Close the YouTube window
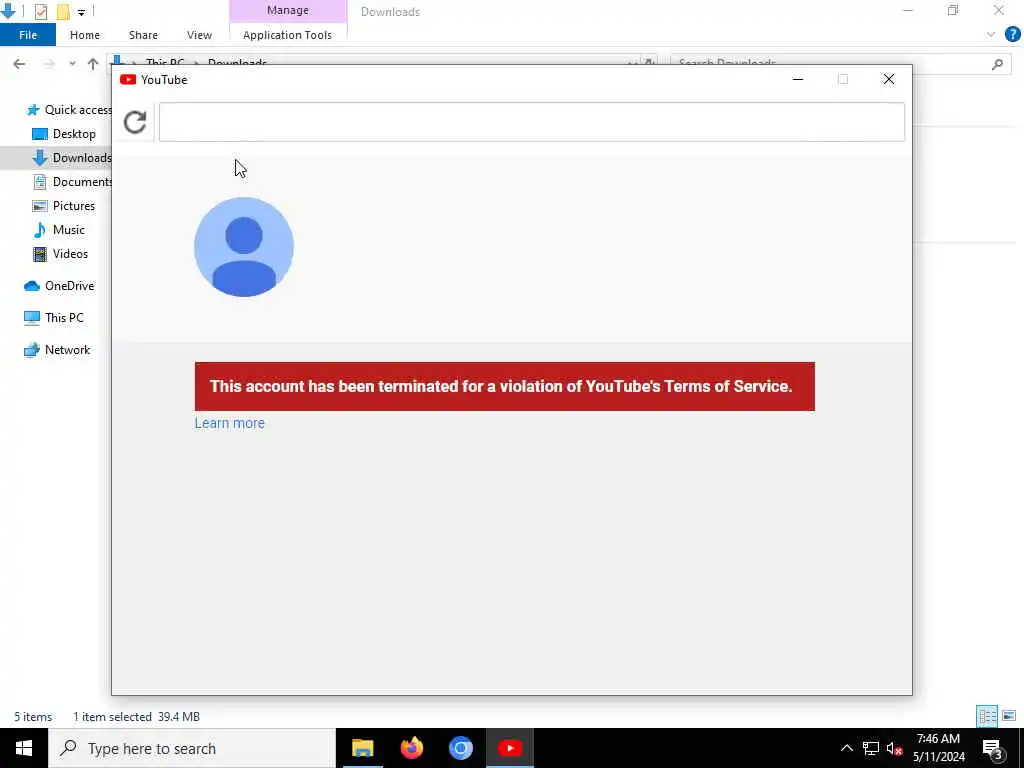 pos(889,80)
